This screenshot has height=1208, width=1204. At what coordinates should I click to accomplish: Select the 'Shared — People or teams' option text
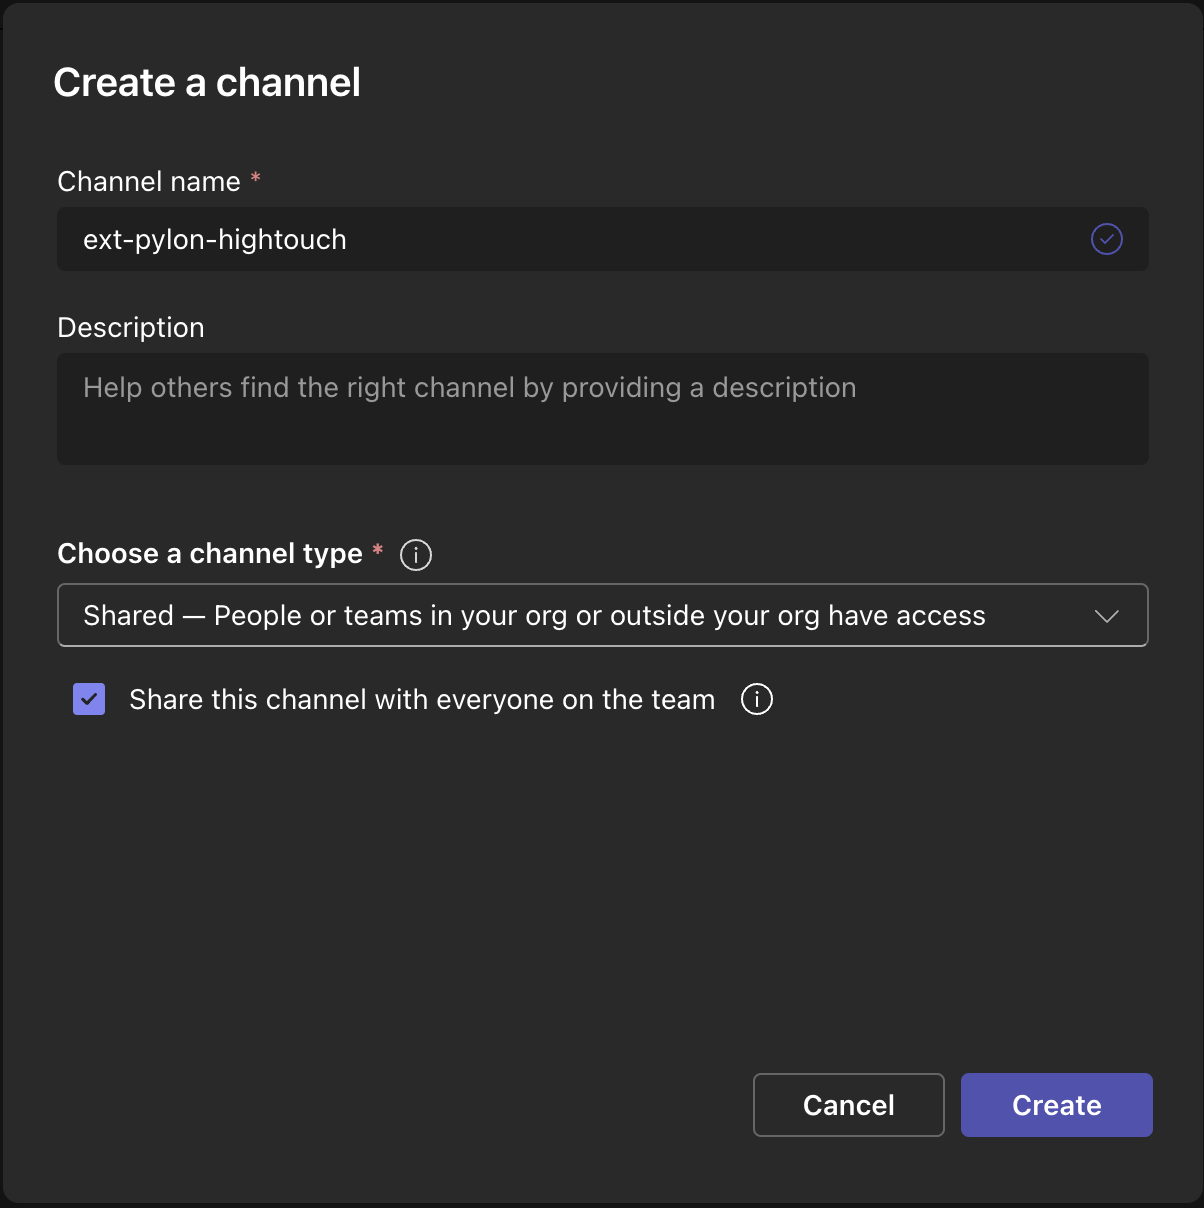pos(534,616)
